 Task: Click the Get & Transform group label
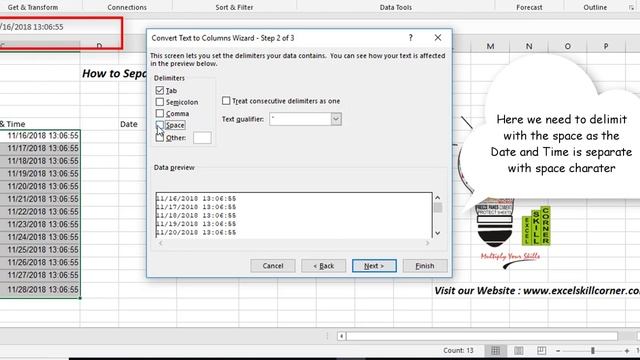coord(33,7)
